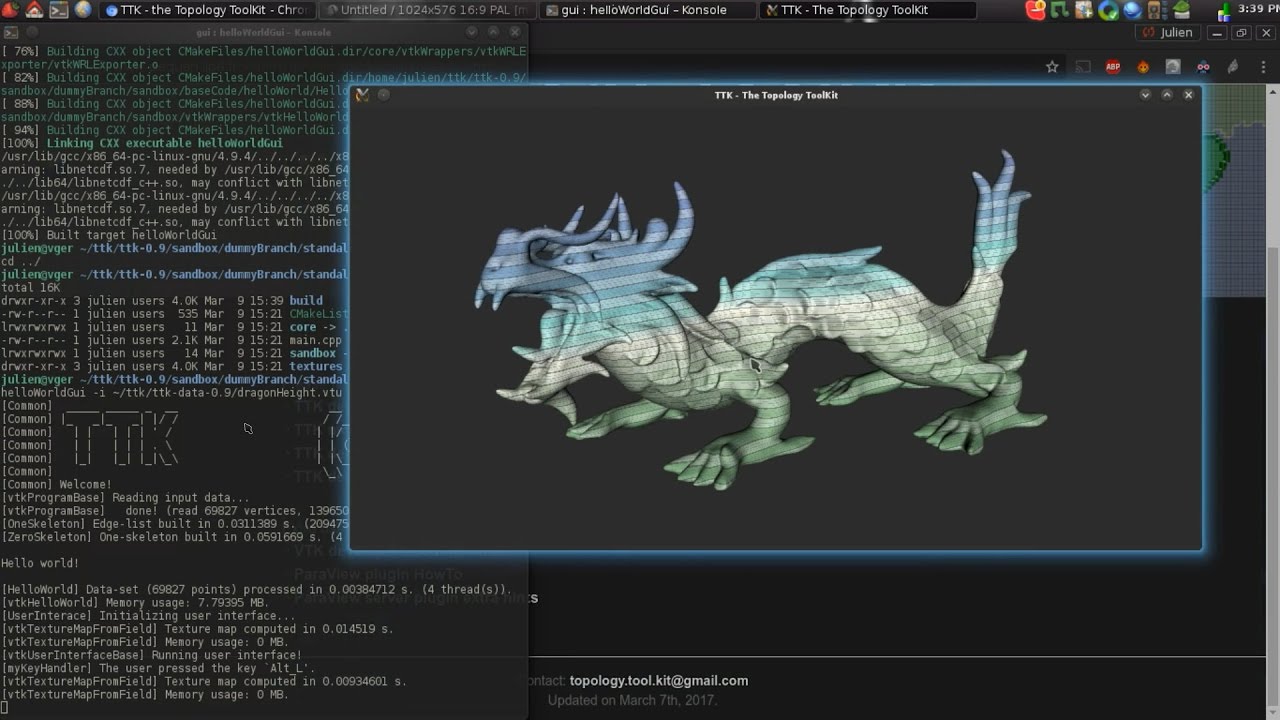Open the globe web browser panel icon
This screenshot has width=1280, height=720.
83,9
